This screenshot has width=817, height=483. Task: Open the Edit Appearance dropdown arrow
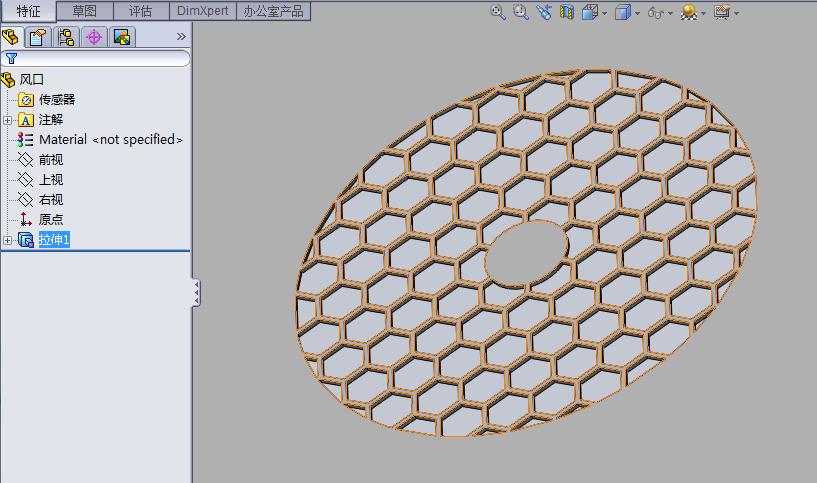click(x=703, y=14)
